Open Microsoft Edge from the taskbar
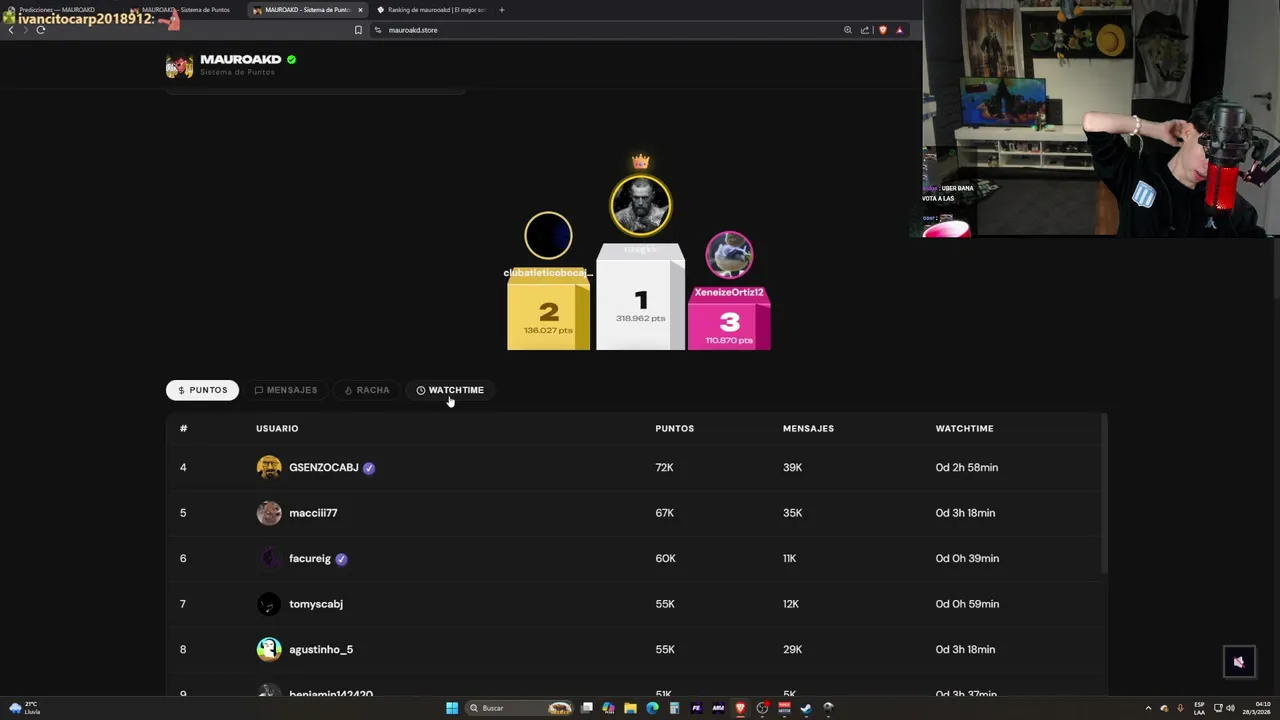Image resolution: width=1280 pixels, height=720 pixels. pos(652,708)
